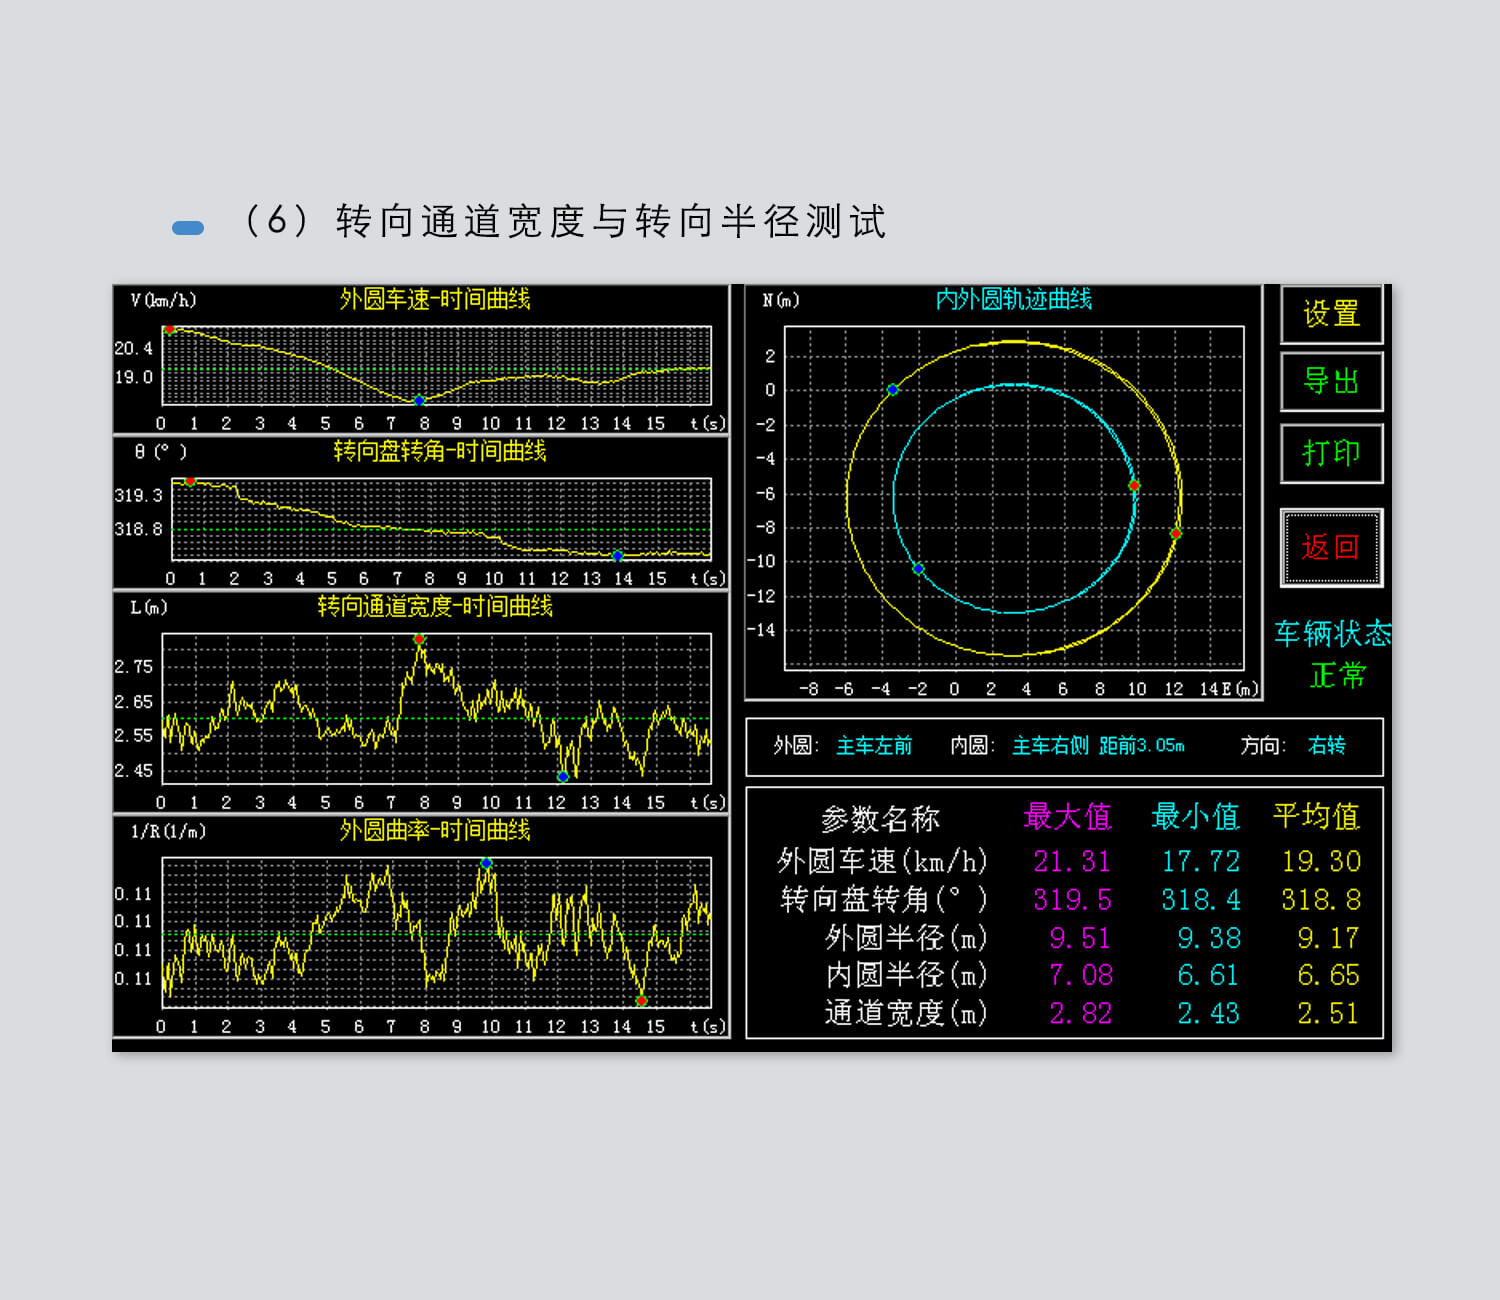Click the 车辆状态 正常 status indicator
Image resolution: width=1500 pixels, height=1300 pixels.
click(x=1333, y=655)
